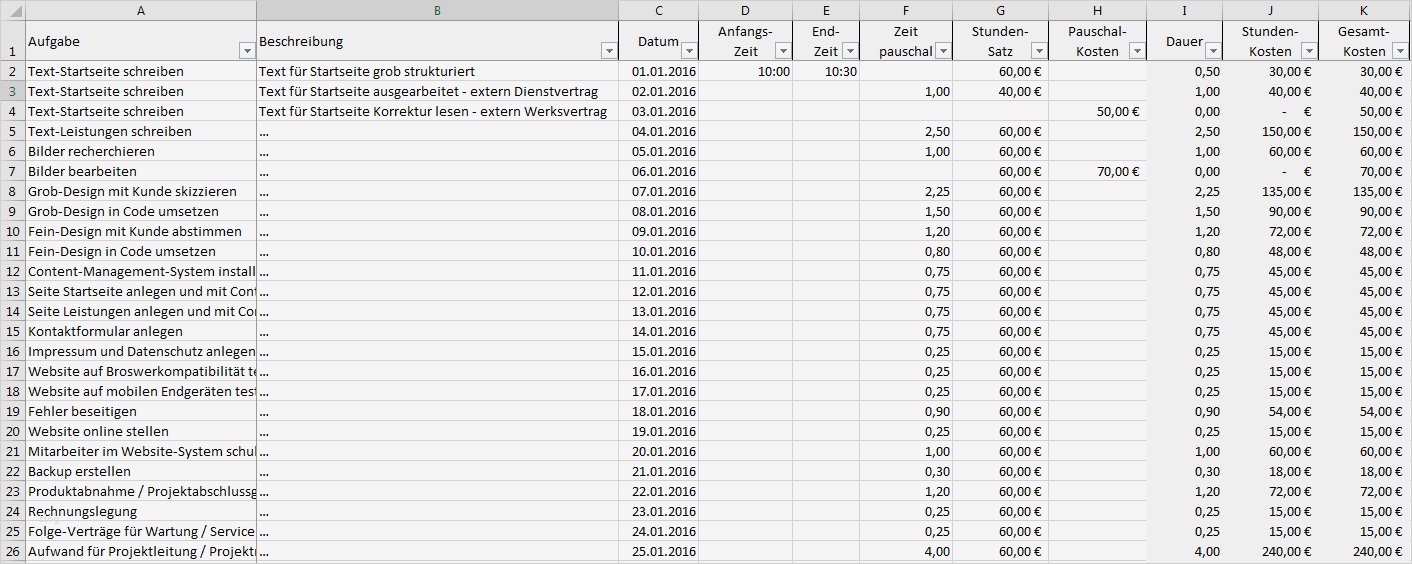The width and height of the screenshot is (1412, 564).
Task: Select date cell '01.01.2016'
Action: coord(659,71)
